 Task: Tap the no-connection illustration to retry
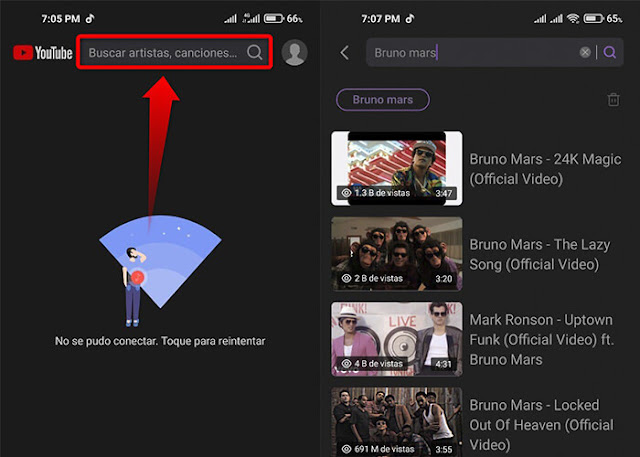(160, 270)
